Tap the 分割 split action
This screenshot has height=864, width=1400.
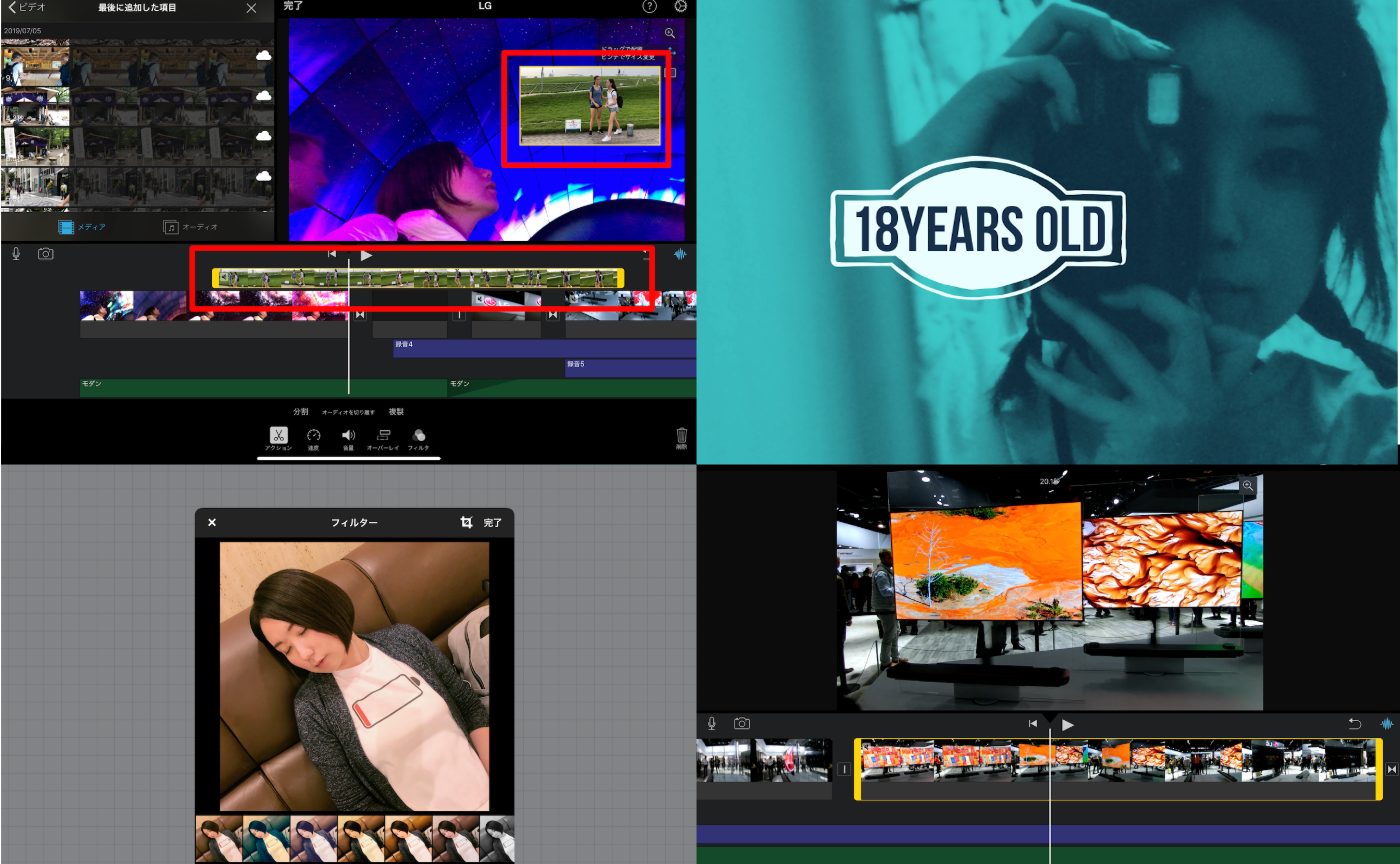301,411
